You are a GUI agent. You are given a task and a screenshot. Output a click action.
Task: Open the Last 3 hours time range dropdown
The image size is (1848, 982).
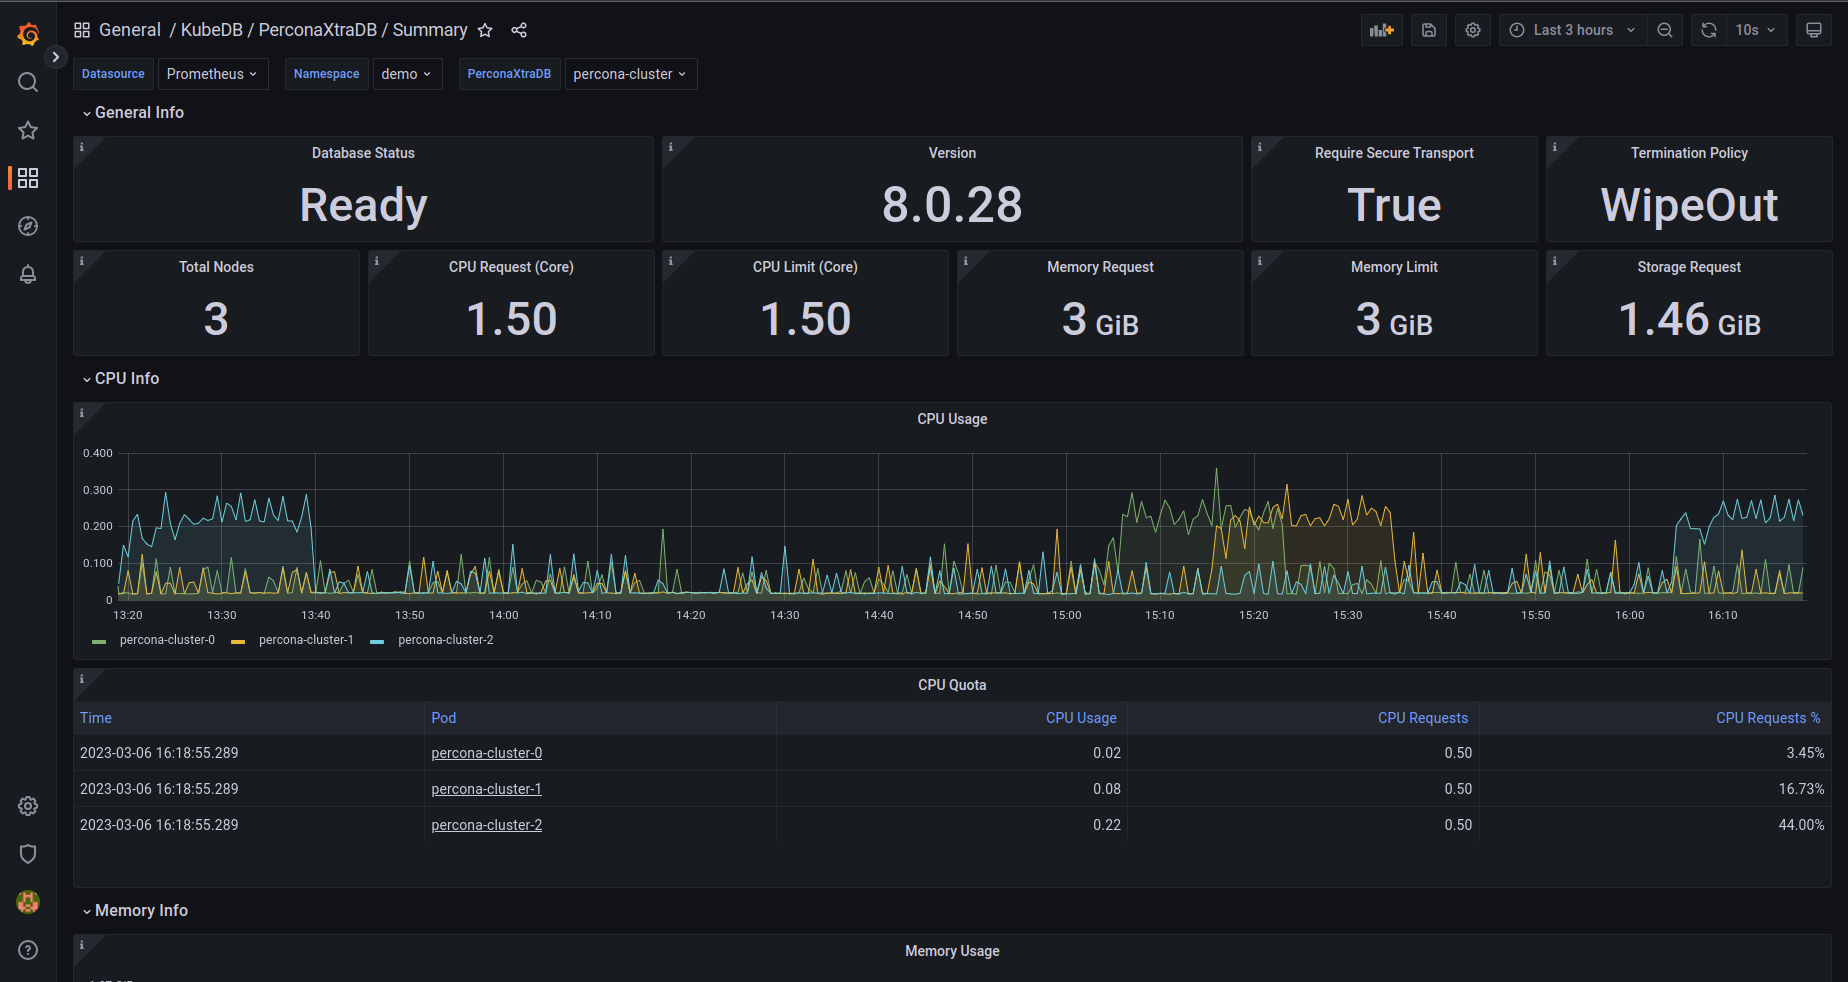[x=1571, y=30]
